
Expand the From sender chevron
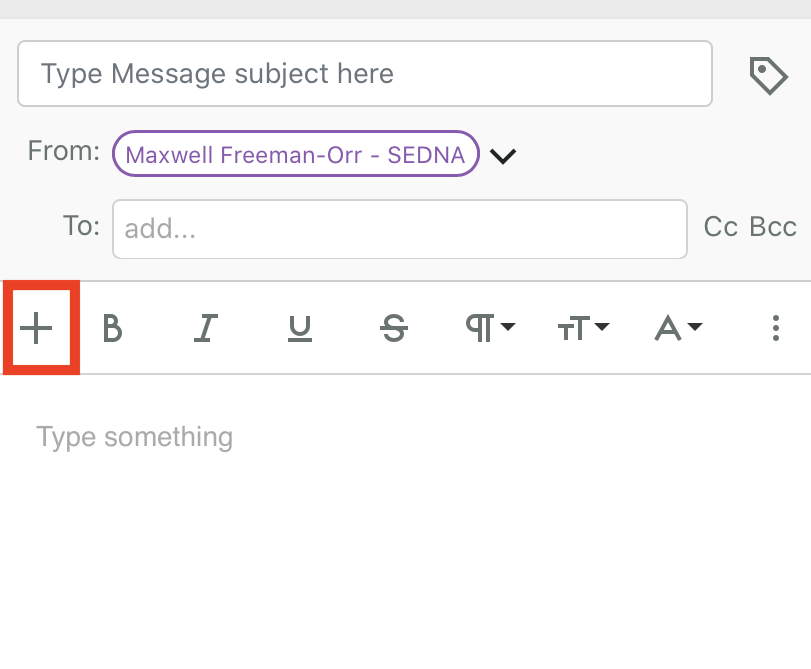[x=503, y=156]
